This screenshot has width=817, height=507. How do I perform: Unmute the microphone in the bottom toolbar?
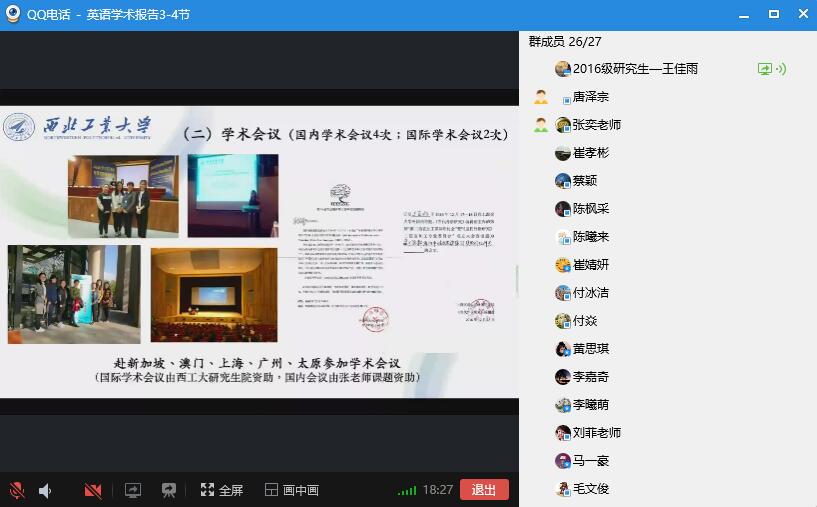pyautogui.click(x=17, y=490)
